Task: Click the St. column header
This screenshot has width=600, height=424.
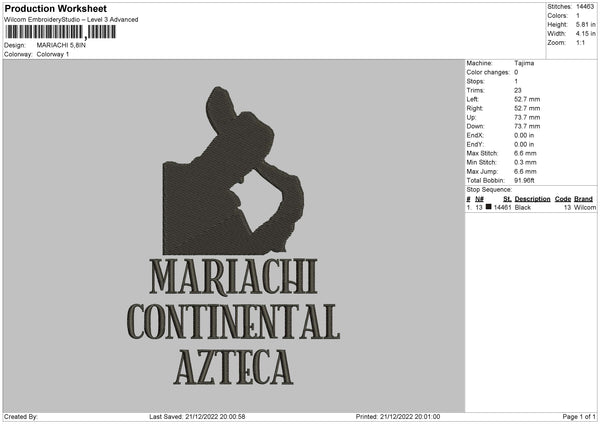Action: click(507, 199)
